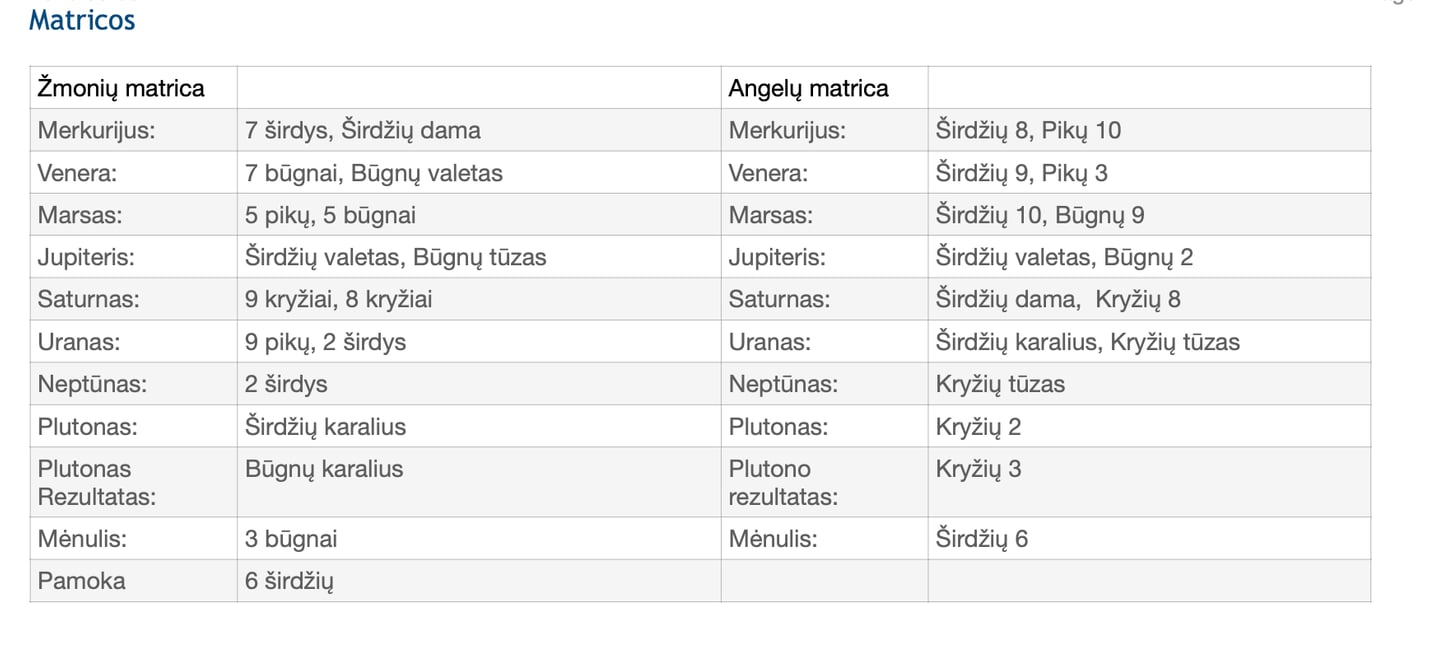Select the Žmonių matrica header cell
This screenshot has height=659, width=1440.
pyautogui.click(x=121, y=88)
